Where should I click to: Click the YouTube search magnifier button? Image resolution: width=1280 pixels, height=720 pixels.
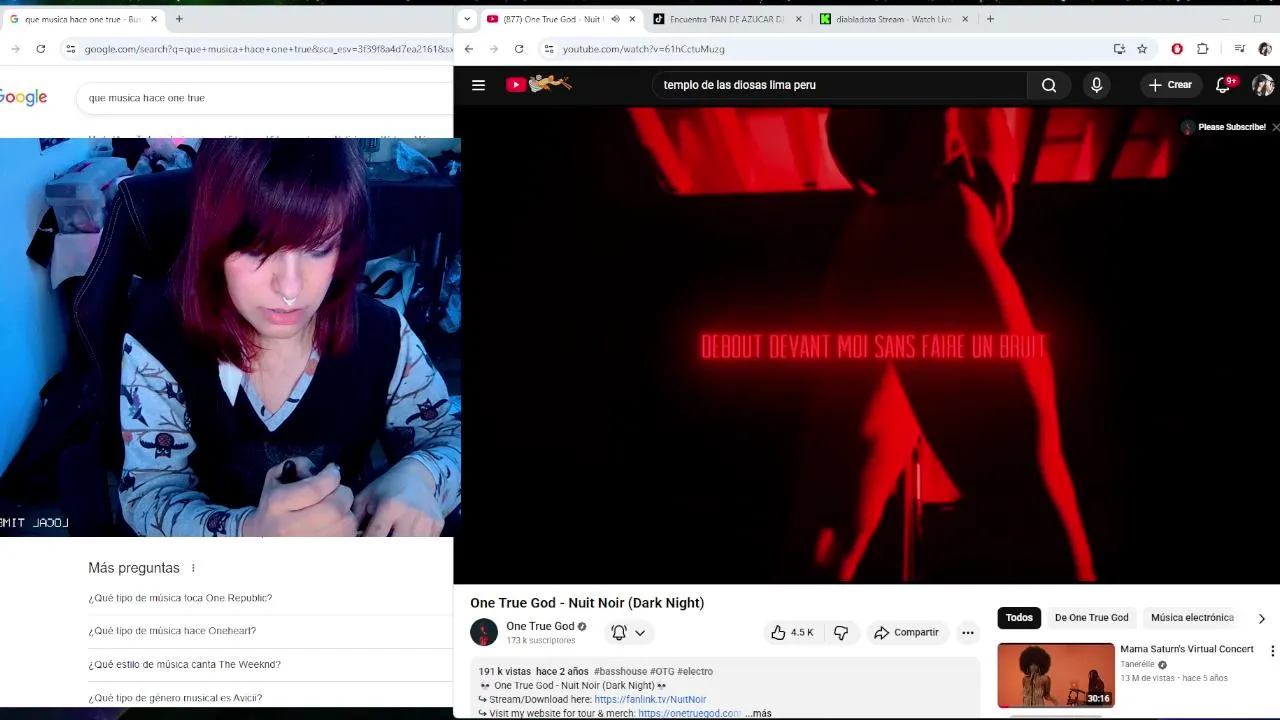[1049, 85]
